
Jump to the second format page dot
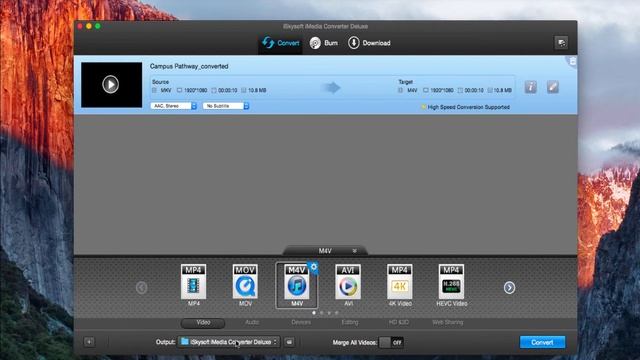[x=322, y=313]
